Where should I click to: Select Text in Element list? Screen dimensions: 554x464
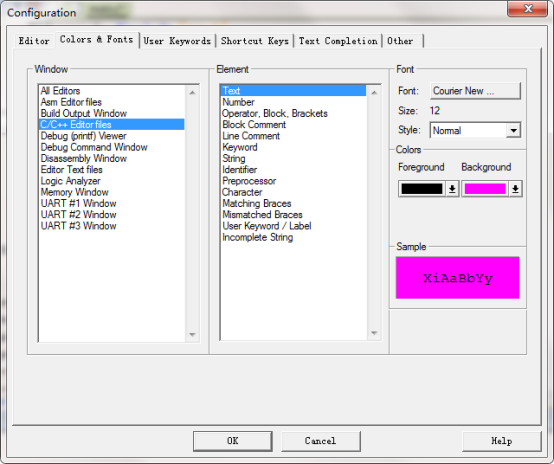coord(294,91)
